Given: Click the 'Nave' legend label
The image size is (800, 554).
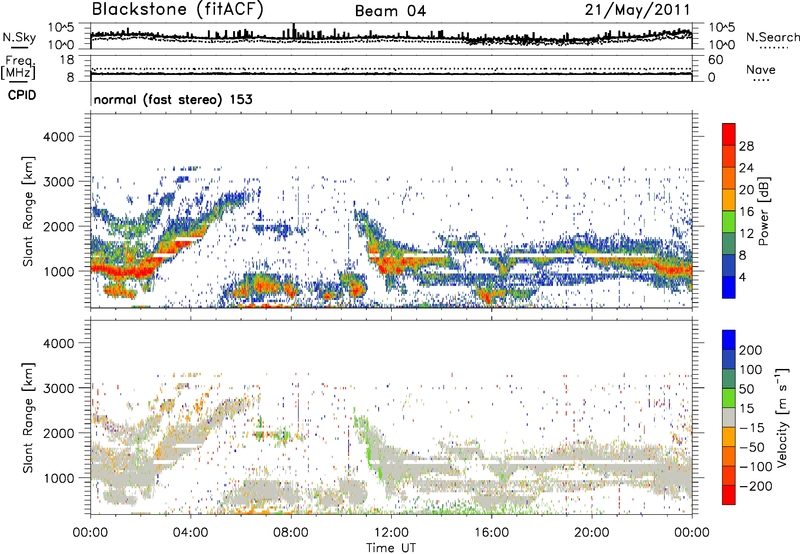Looking at the screenshot, I should click(x=761, y=70).
